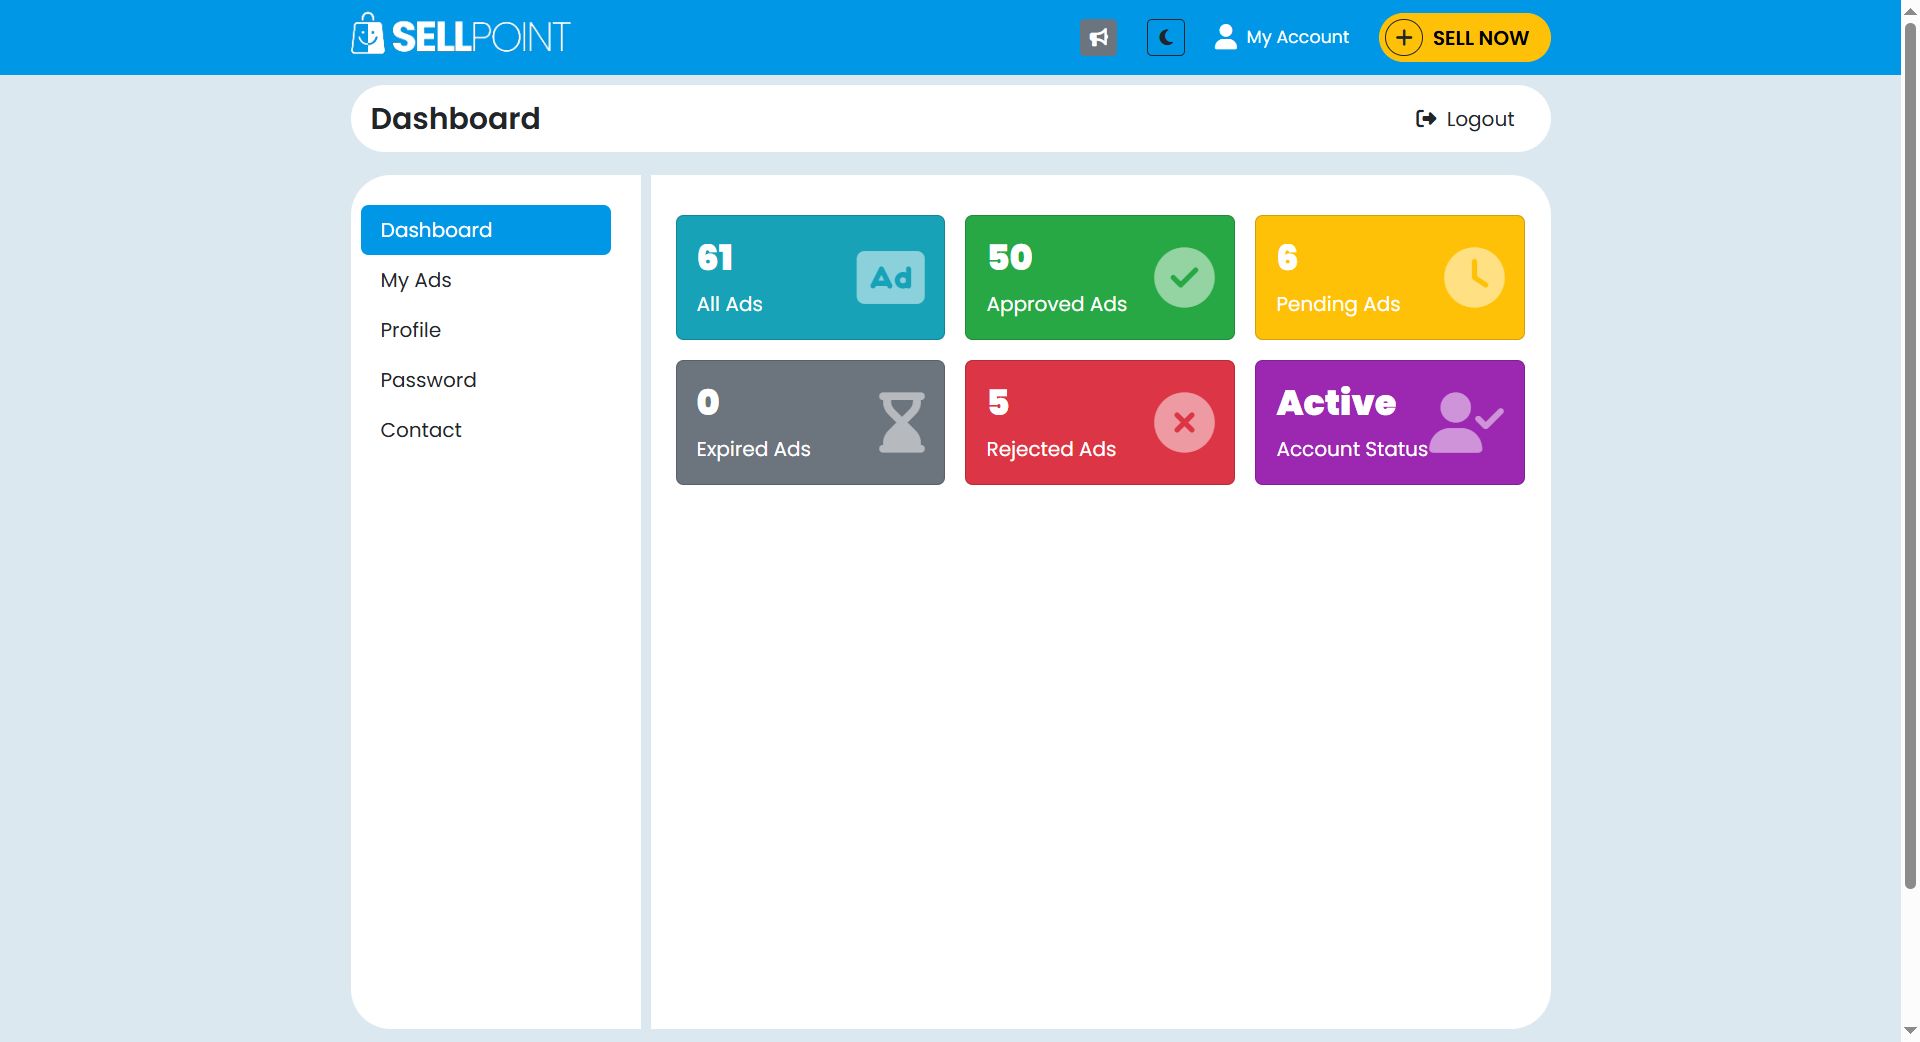Open the My Account link
Image resolution: width=1920 pixels, height=1042 pixels.
[x=1281, y=37]
